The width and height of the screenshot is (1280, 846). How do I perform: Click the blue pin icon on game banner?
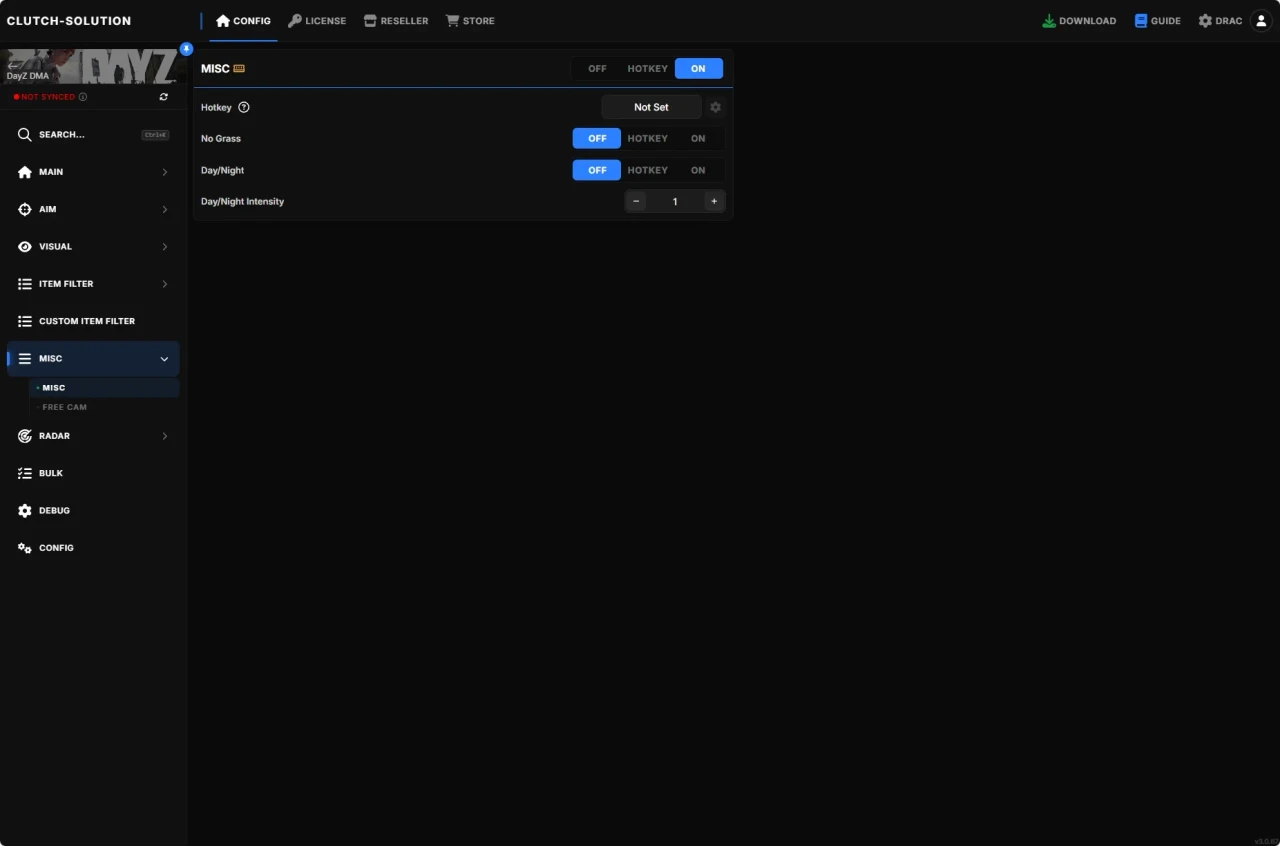point(186,48)
